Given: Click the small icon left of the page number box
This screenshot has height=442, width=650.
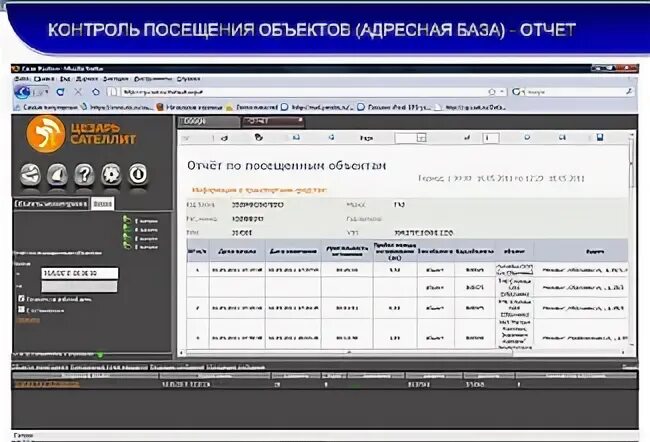Looking at the screenshot, I should click(467, 138).
